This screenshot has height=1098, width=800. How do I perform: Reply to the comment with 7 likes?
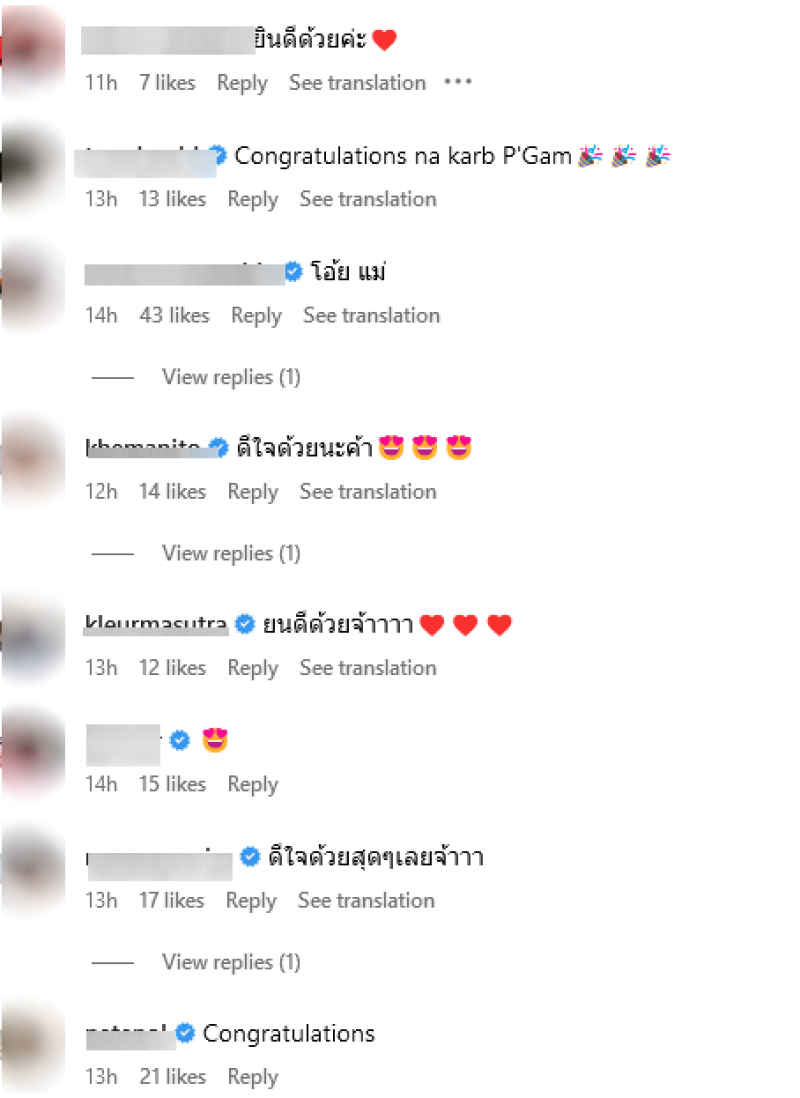(242, 83)
